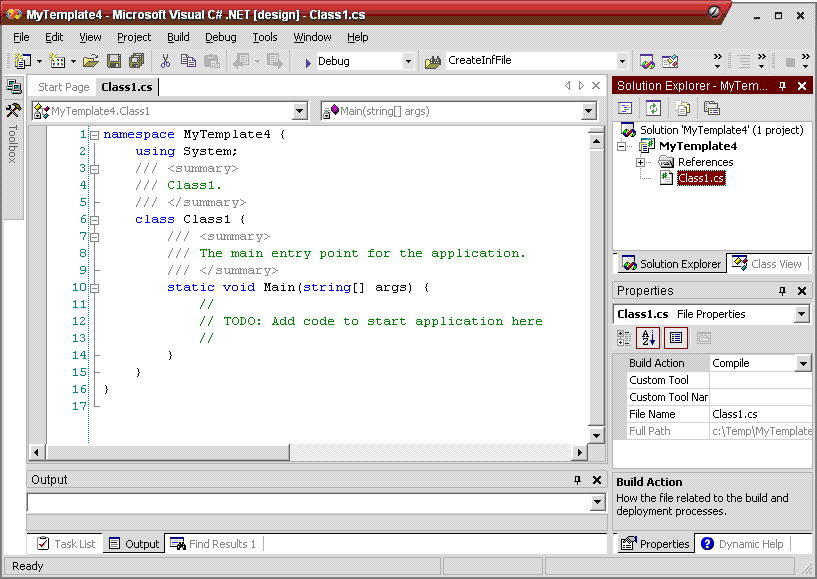Click the File Name value field Class1.cs
The image size is (817, 579).
[x=761, y=414]
